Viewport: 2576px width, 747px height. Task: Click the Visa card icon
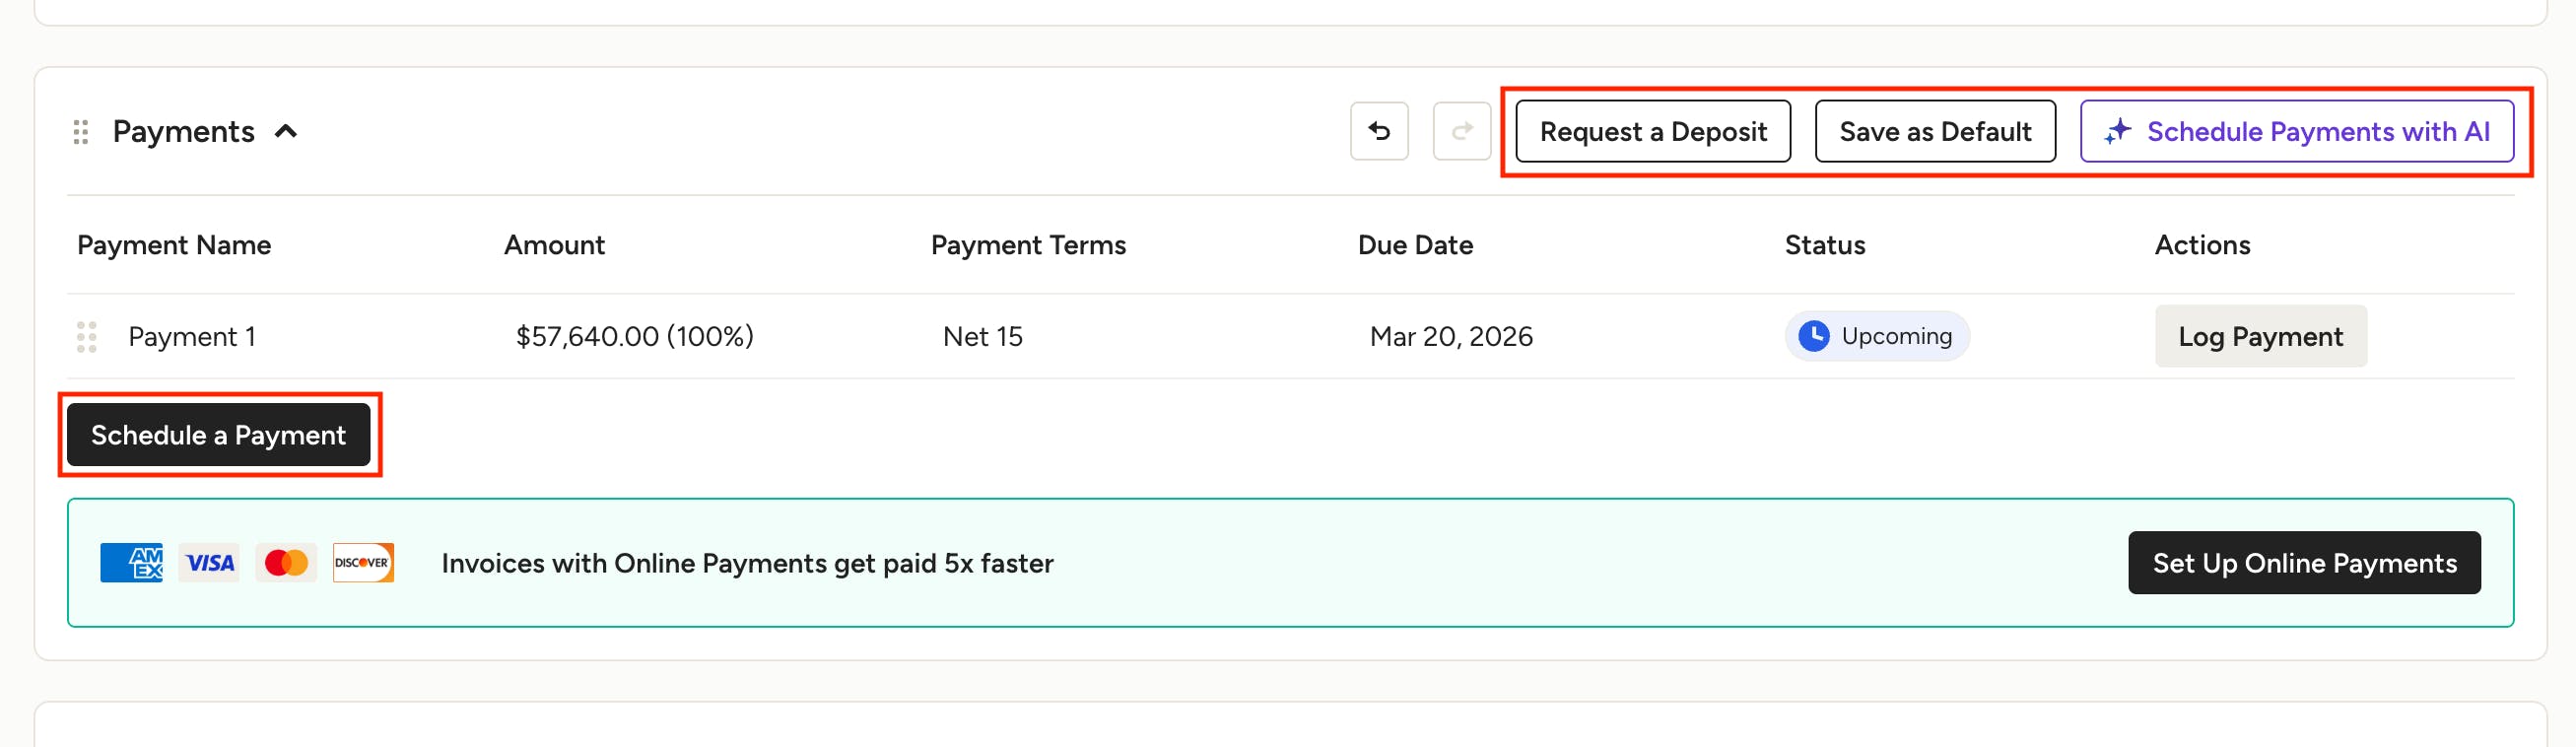[x=209, y=563]
